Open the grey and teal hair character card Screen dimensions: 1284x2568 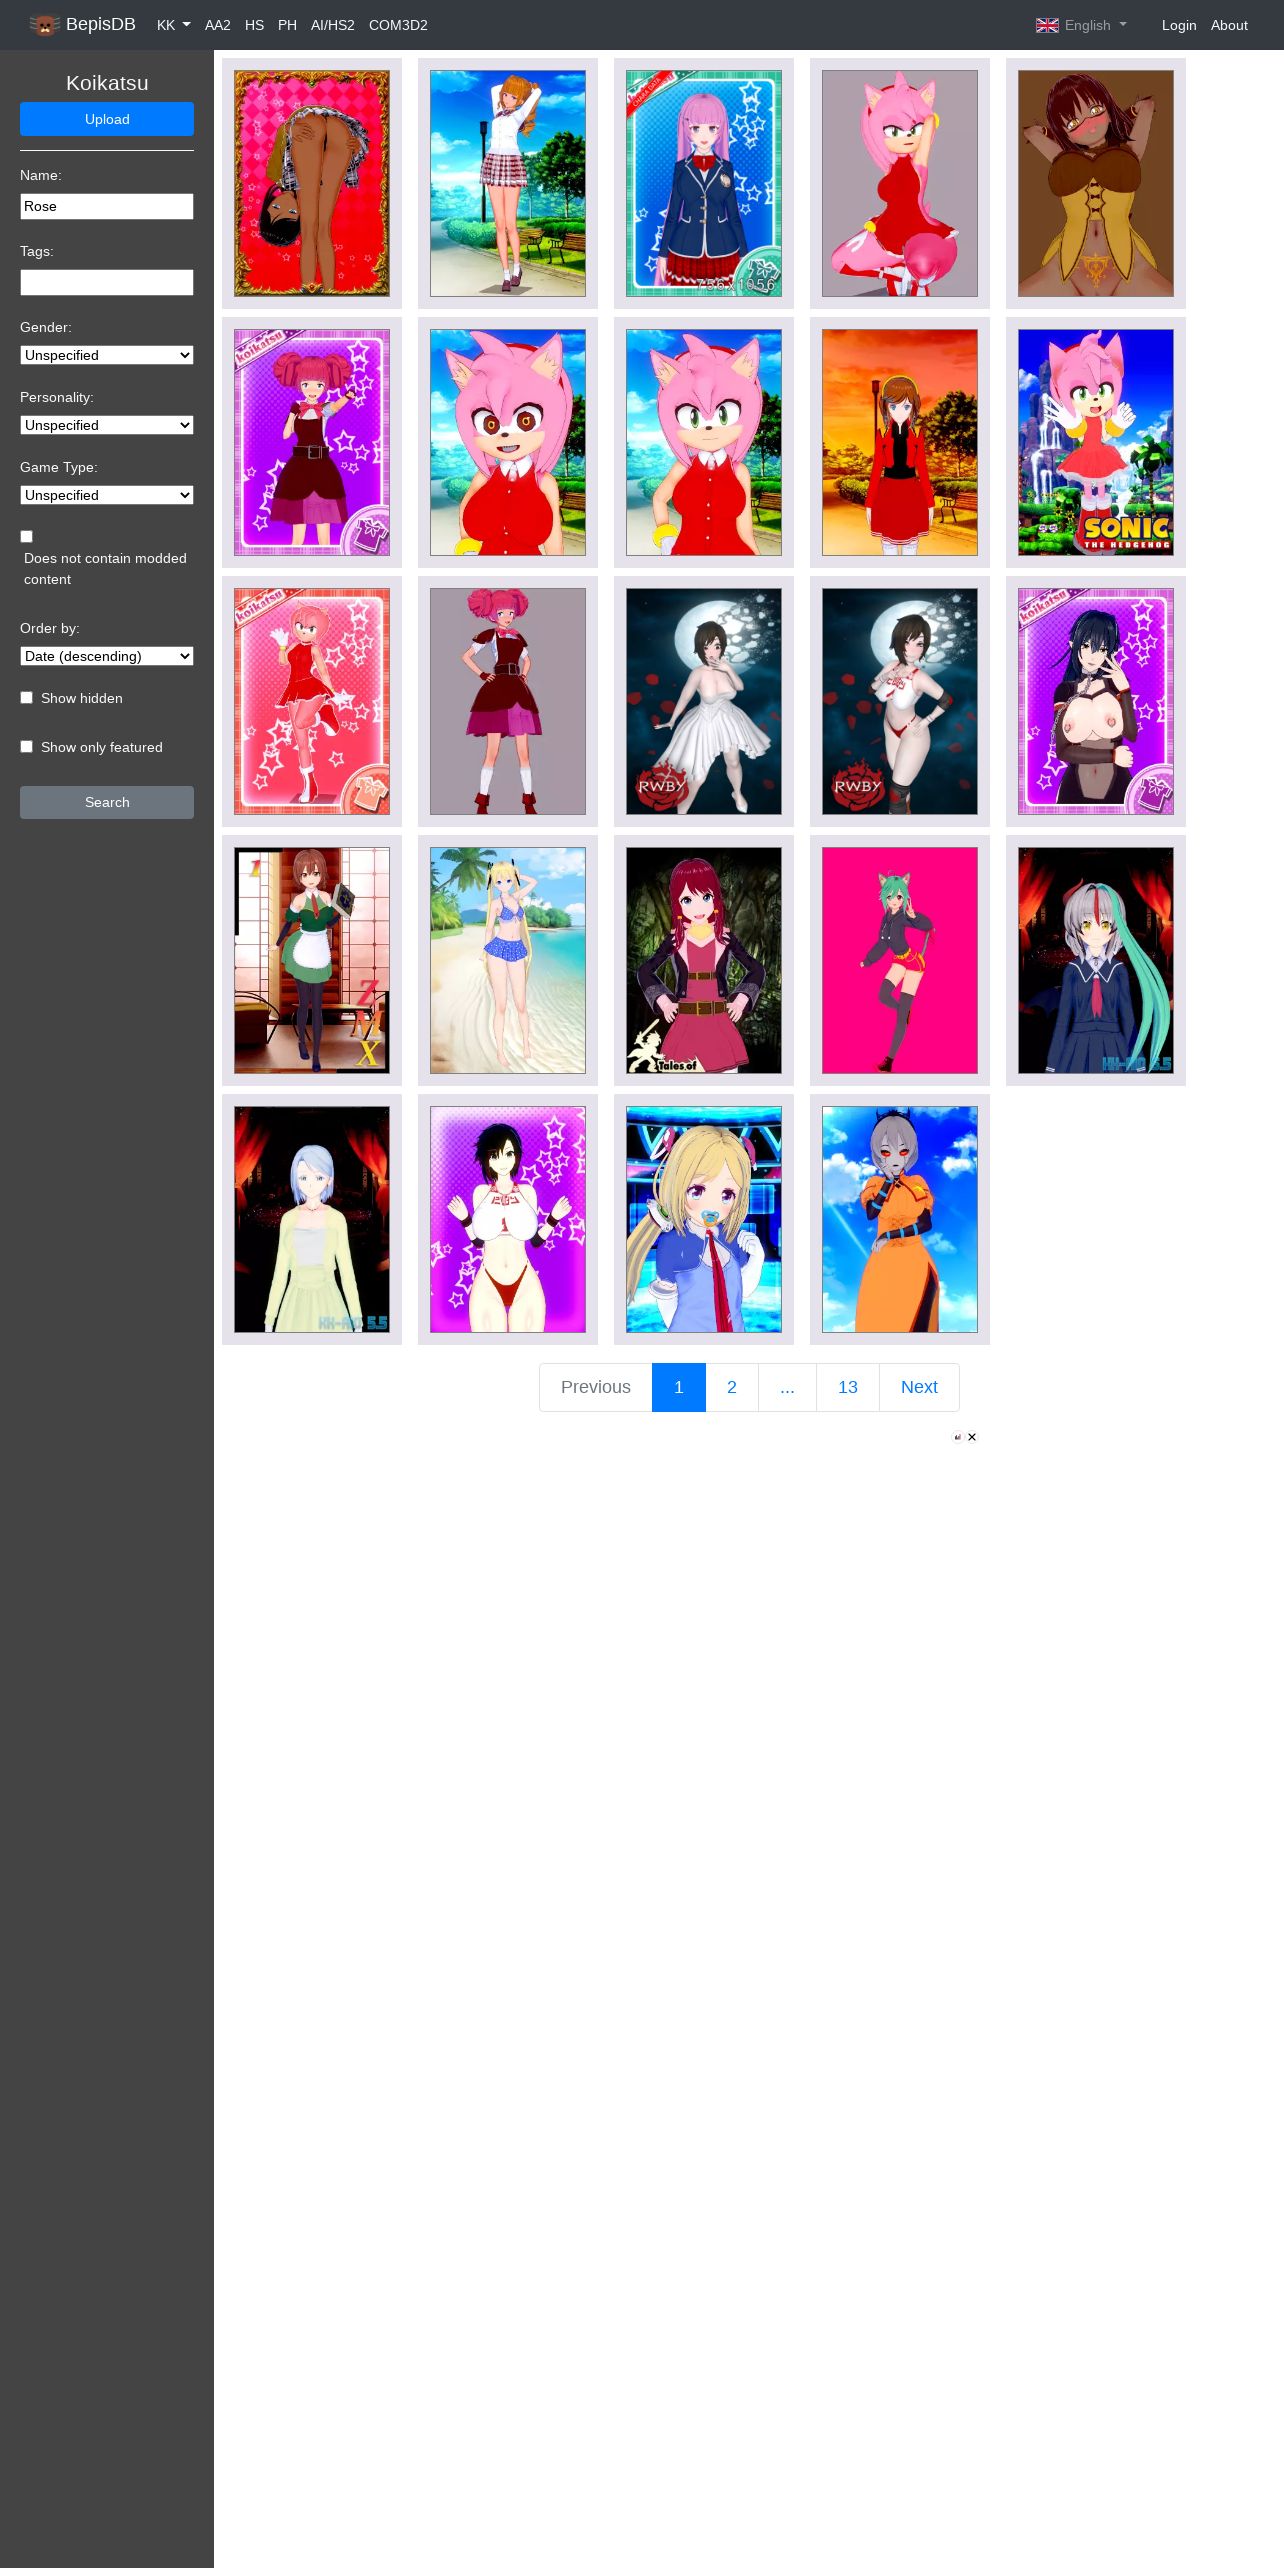pyautogui.click(x=1096, y=960)
